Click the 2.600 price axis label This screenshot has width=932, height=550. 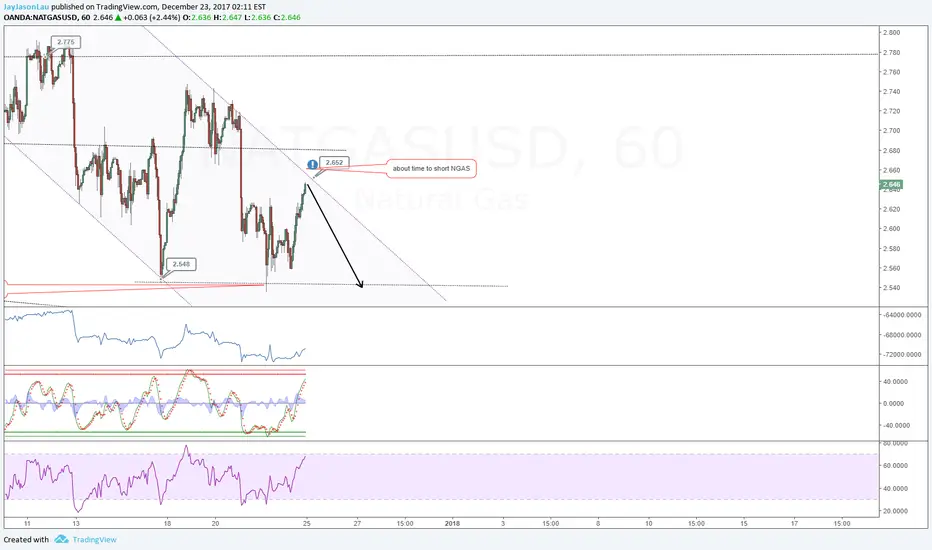892,228
